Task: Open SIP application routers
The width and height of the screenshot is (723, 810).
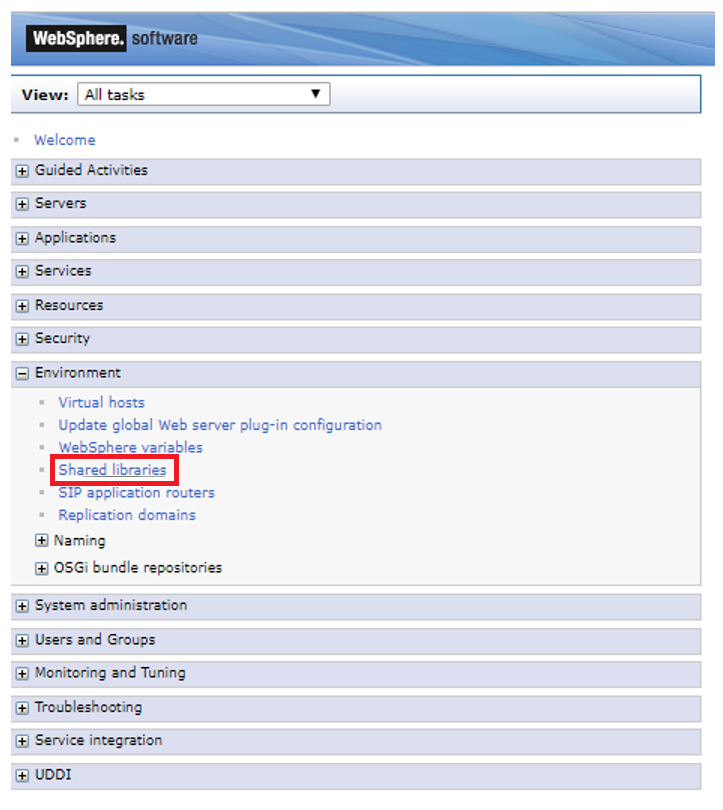Action: pyautogui.click(x=136, y=492)
